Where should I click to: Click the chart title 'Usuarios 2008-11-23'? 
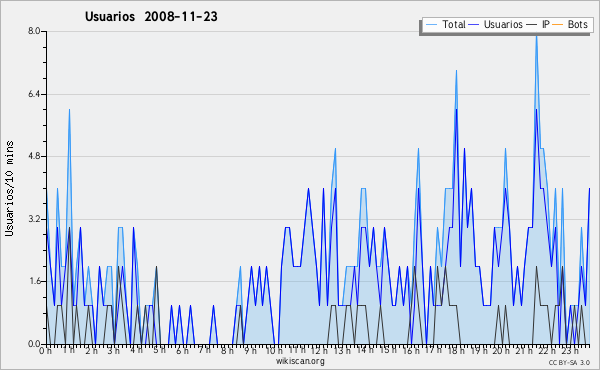point(151,17)
